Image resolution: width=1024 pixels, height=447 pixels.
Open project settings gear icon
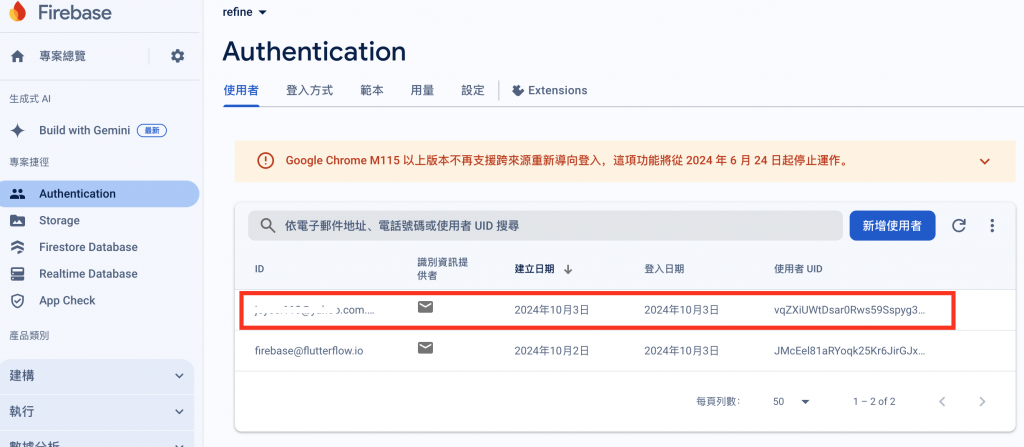pyautogui.click(x=178, y=56)
